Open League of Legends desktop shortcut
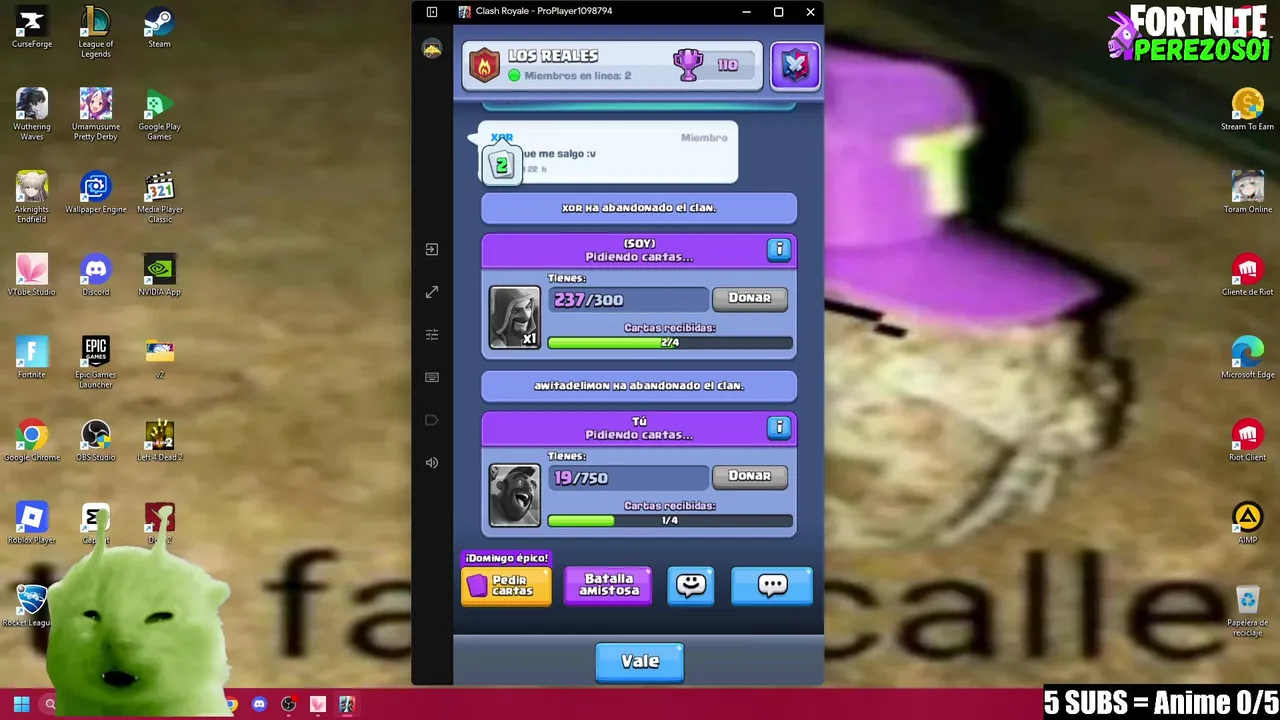Image resolution: width=1280 pixels, height=720 pixels. (96, 32)
